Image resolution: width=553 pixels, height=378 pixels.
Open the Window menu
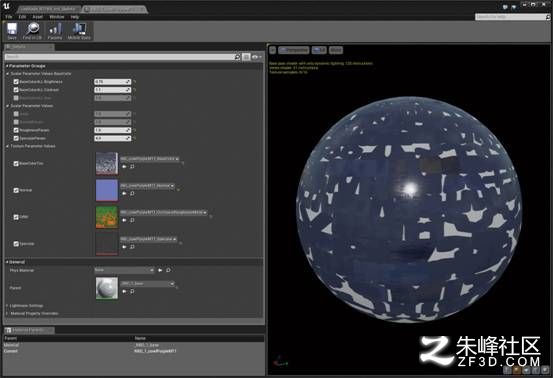(x=56, y=17)
